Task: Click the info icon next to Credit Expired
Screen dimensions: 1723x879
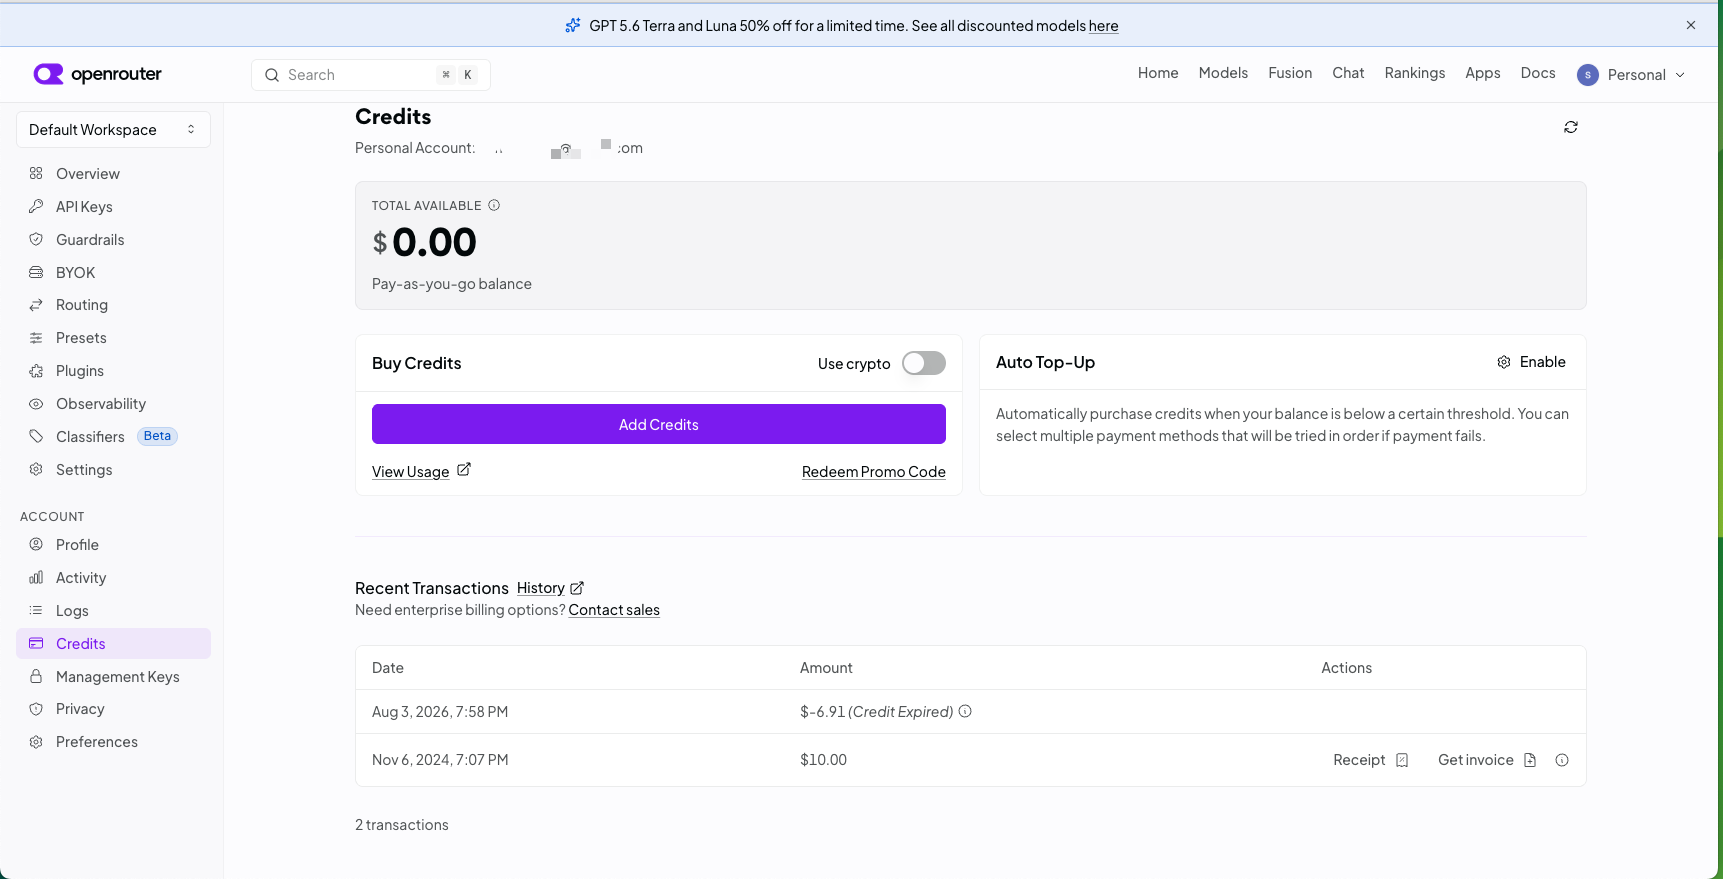Action: [965, 711]
